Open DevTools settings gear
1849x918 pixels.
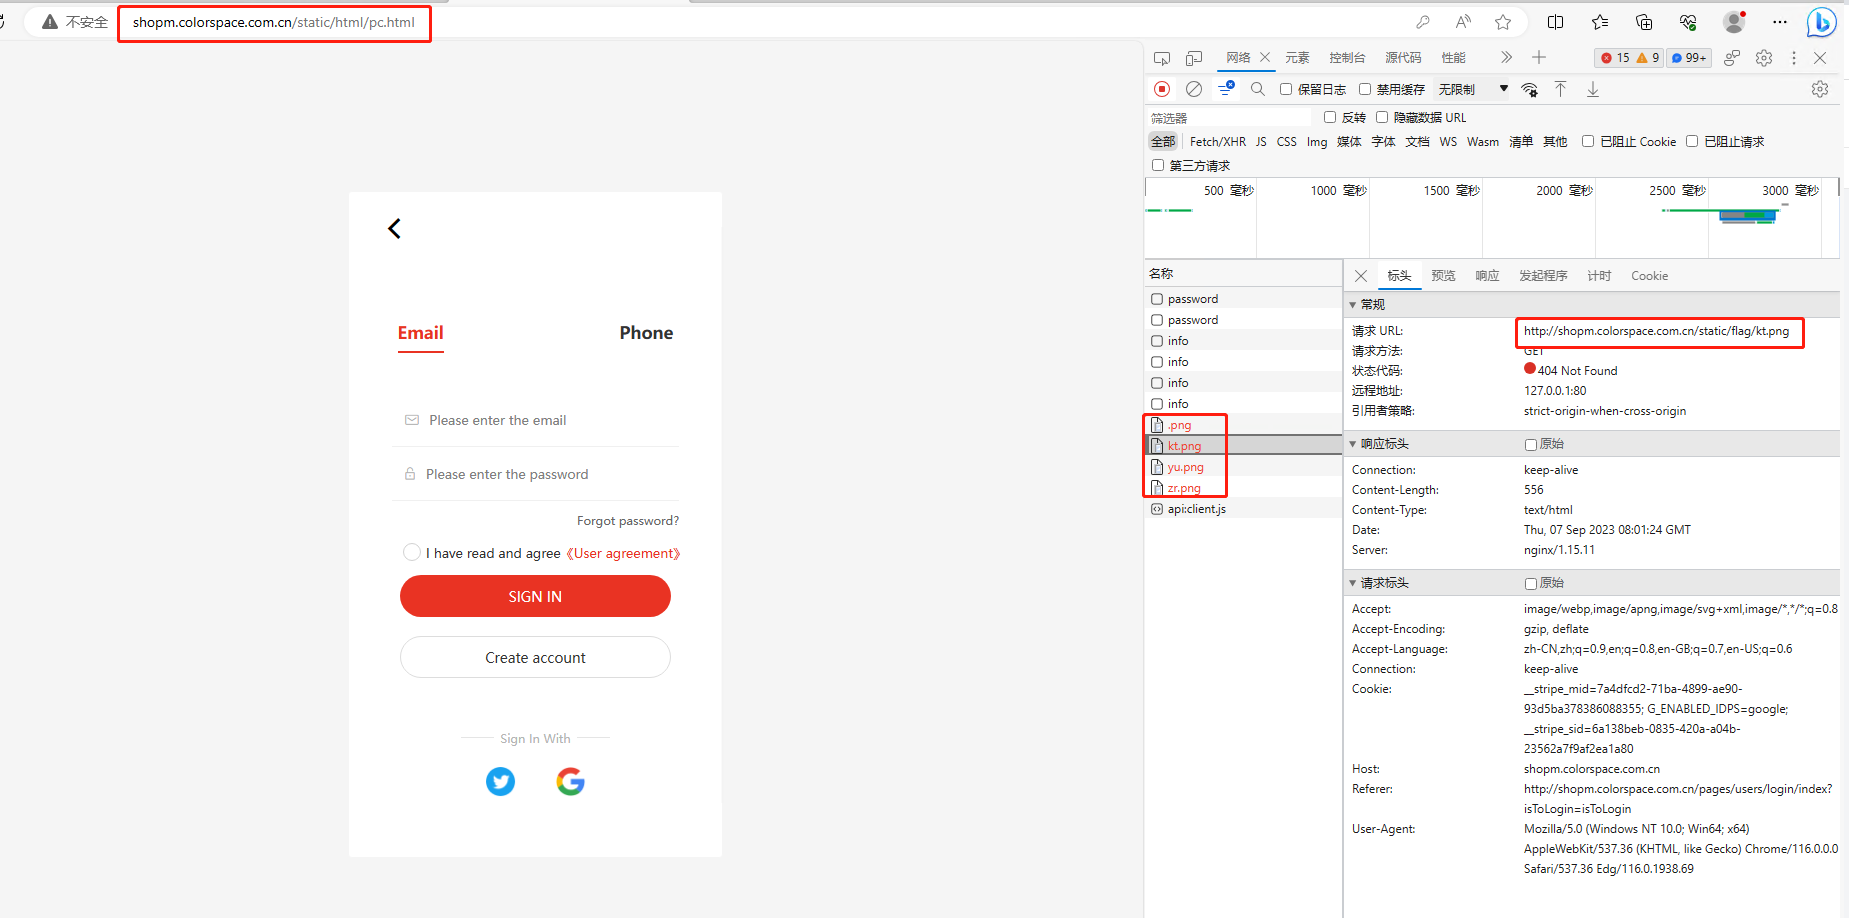point(1764,58)
